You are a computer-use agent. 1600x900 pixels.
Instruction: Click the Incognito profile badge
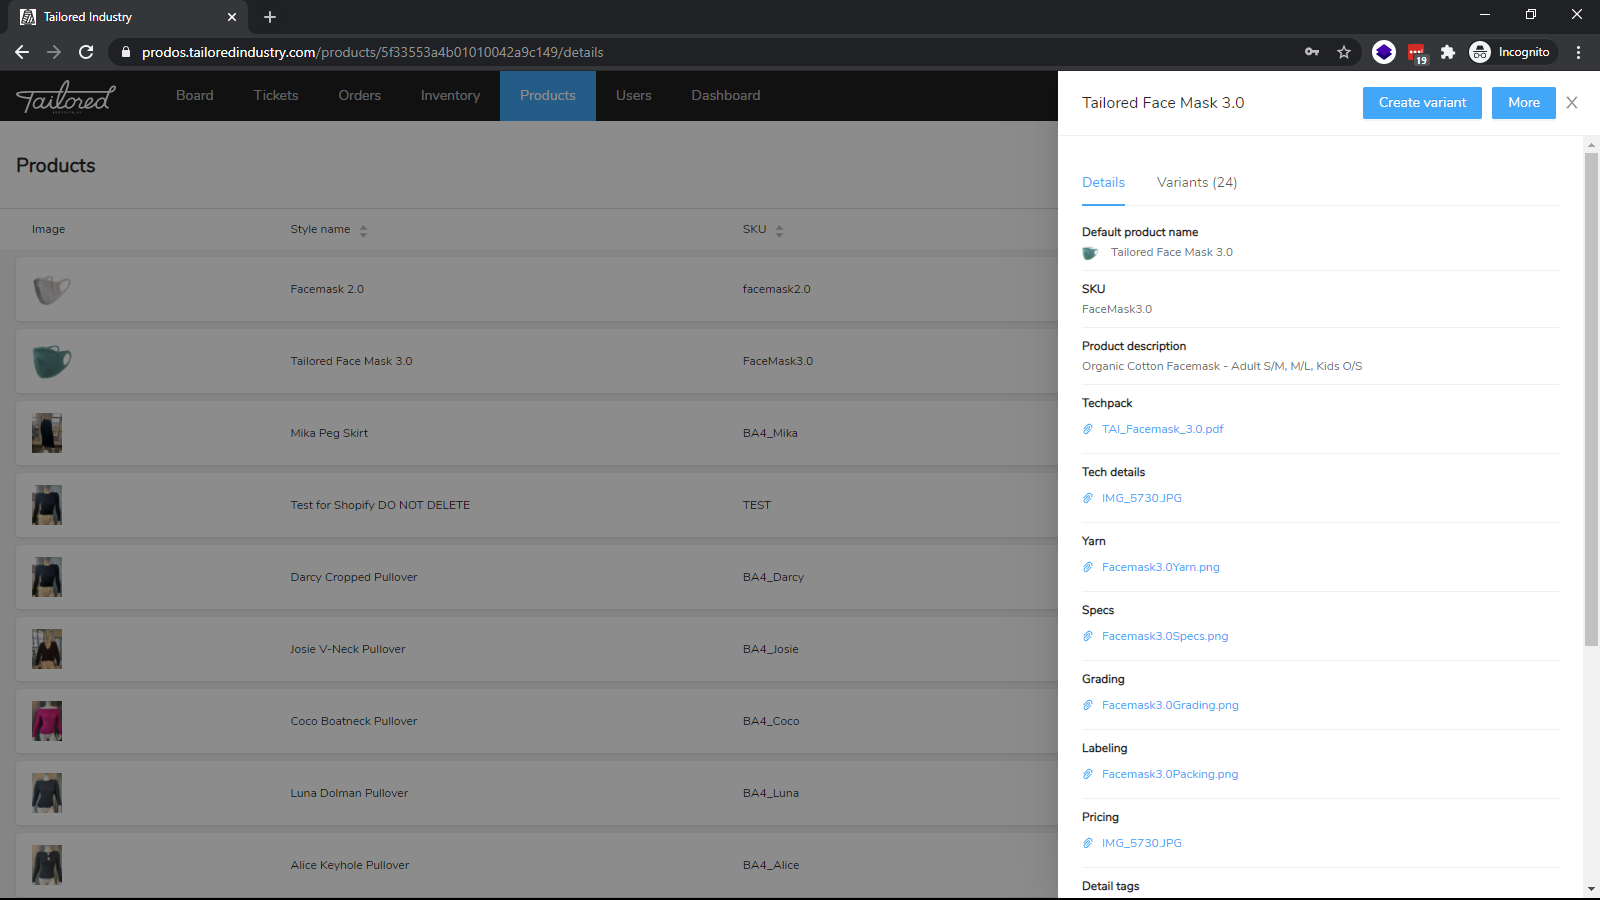click(1511, 52)
